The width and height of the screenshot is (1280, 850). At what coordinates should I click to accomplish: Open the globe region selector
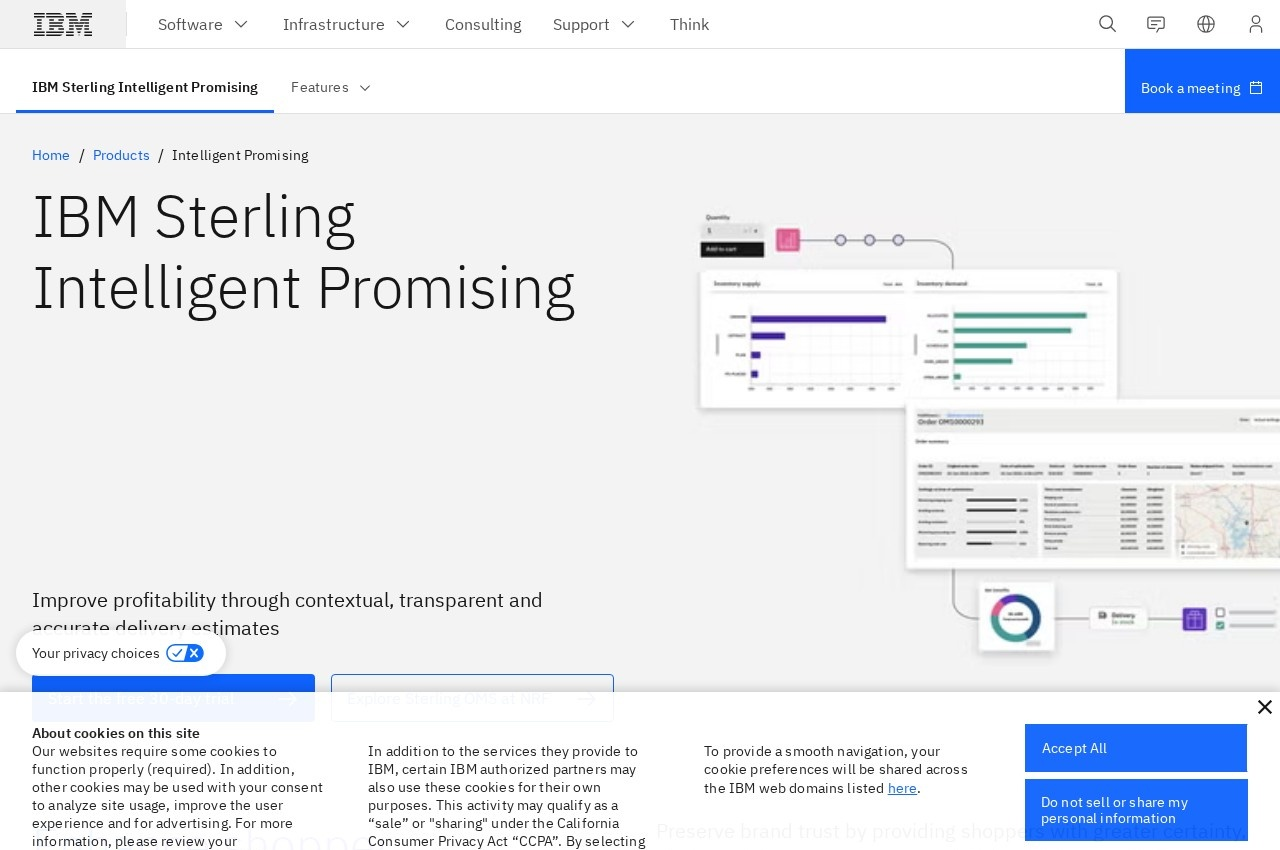pyautogui.click(x=1206, y=24)
